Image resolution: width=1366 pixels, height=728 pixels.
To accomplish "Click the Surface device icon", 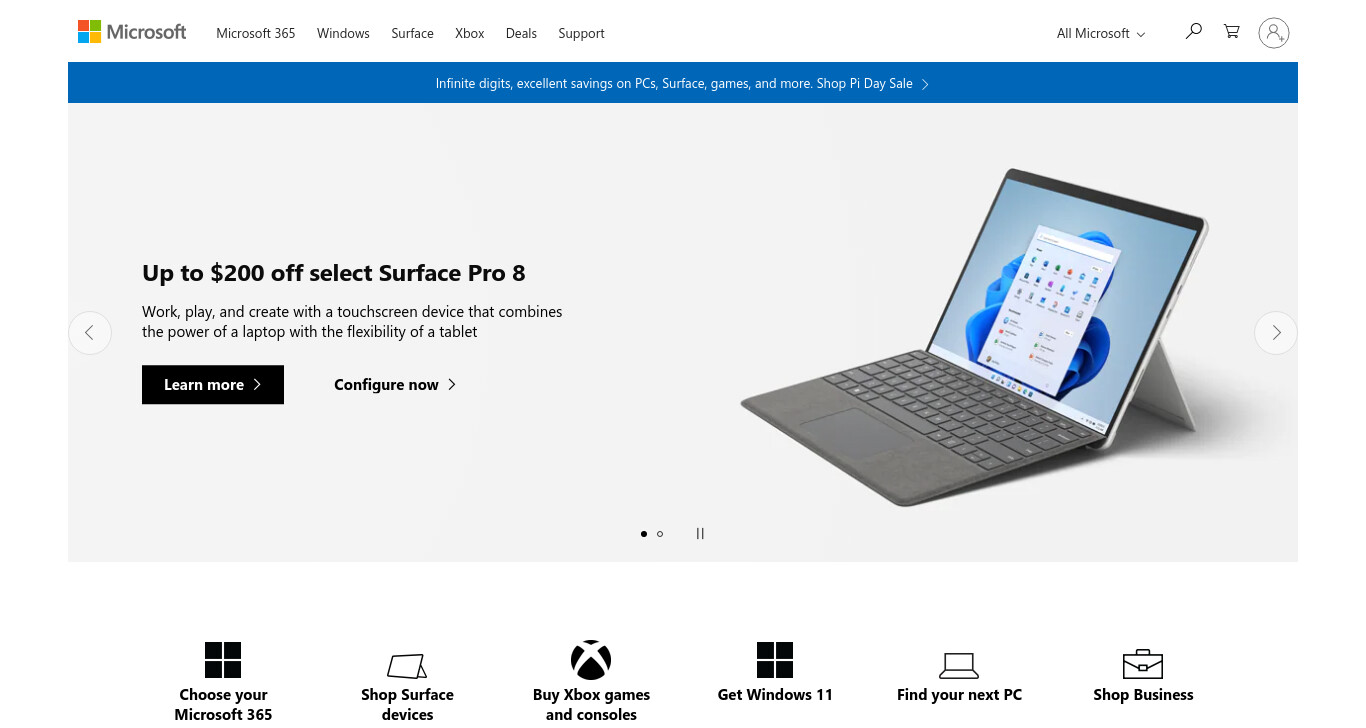I will tap(407, 666).
